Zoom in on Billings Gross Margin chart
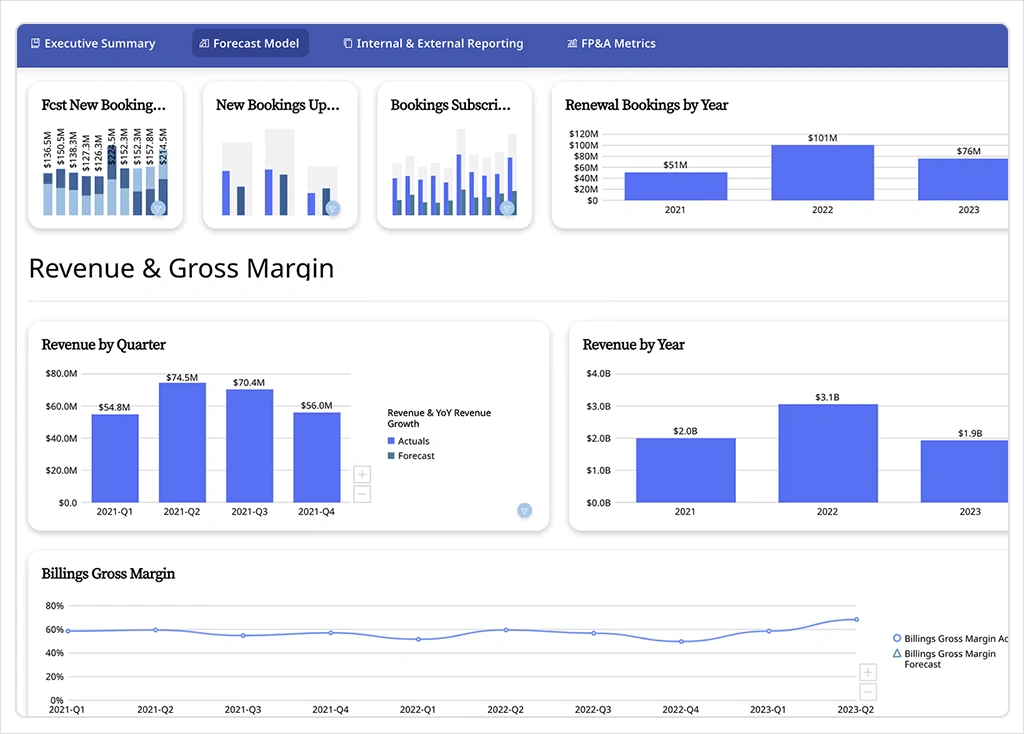Viewport: 1024px width, 734px height. 868,673
